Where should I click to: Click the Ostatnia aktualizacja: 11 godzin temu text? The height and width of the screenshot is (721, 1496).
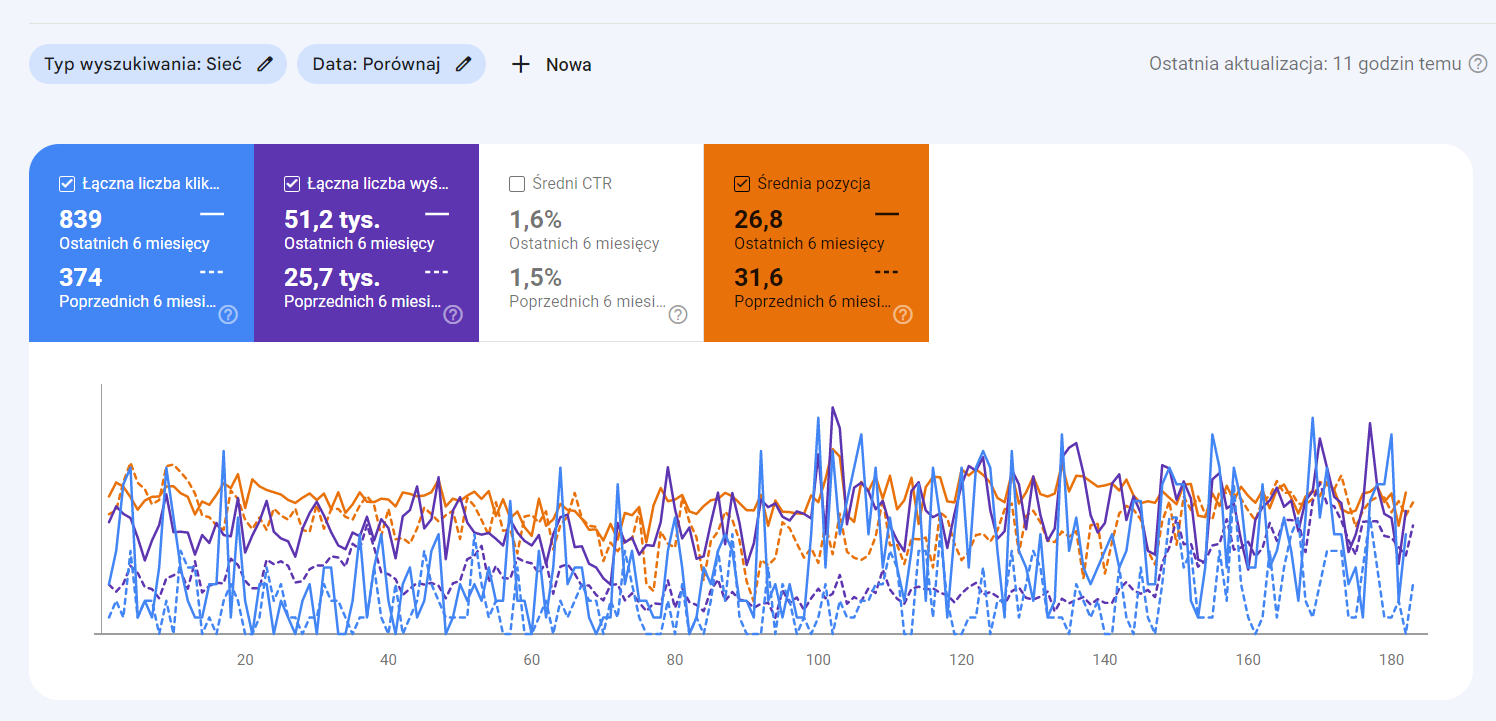(x=1305, y=64)
